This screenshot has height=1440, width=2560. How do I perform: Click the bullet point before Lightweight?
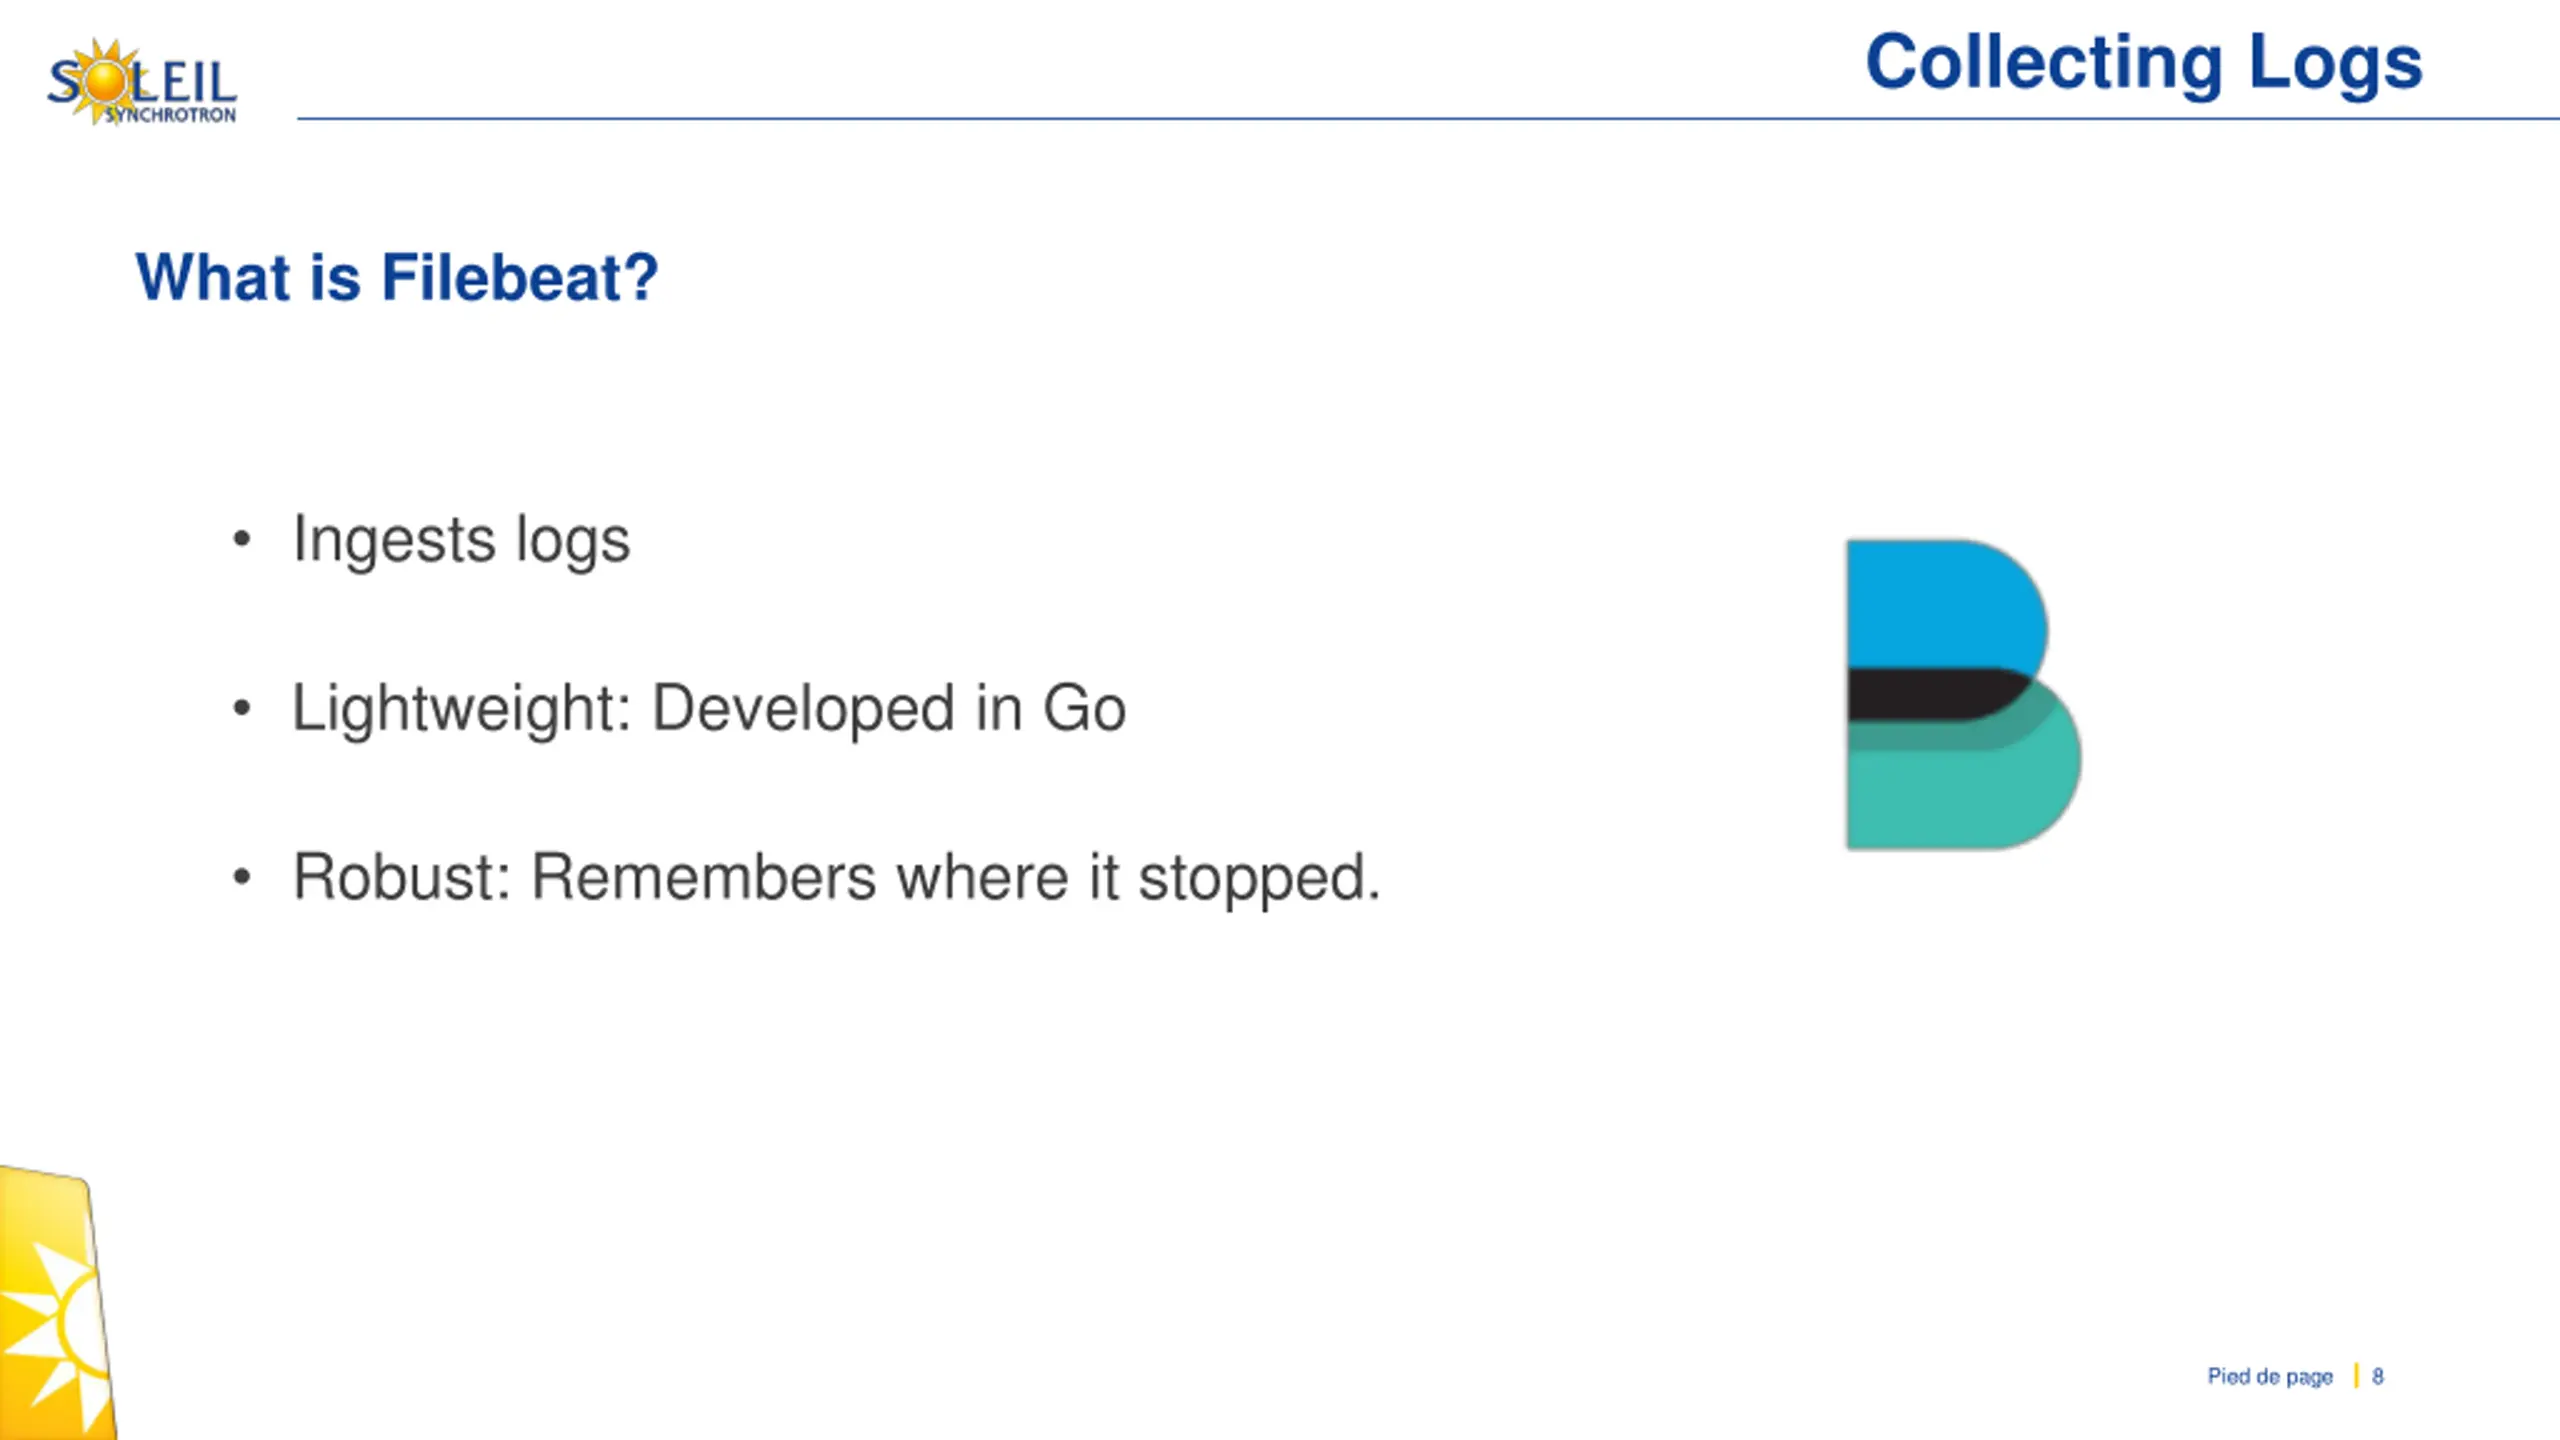click(x=241, y=709)
